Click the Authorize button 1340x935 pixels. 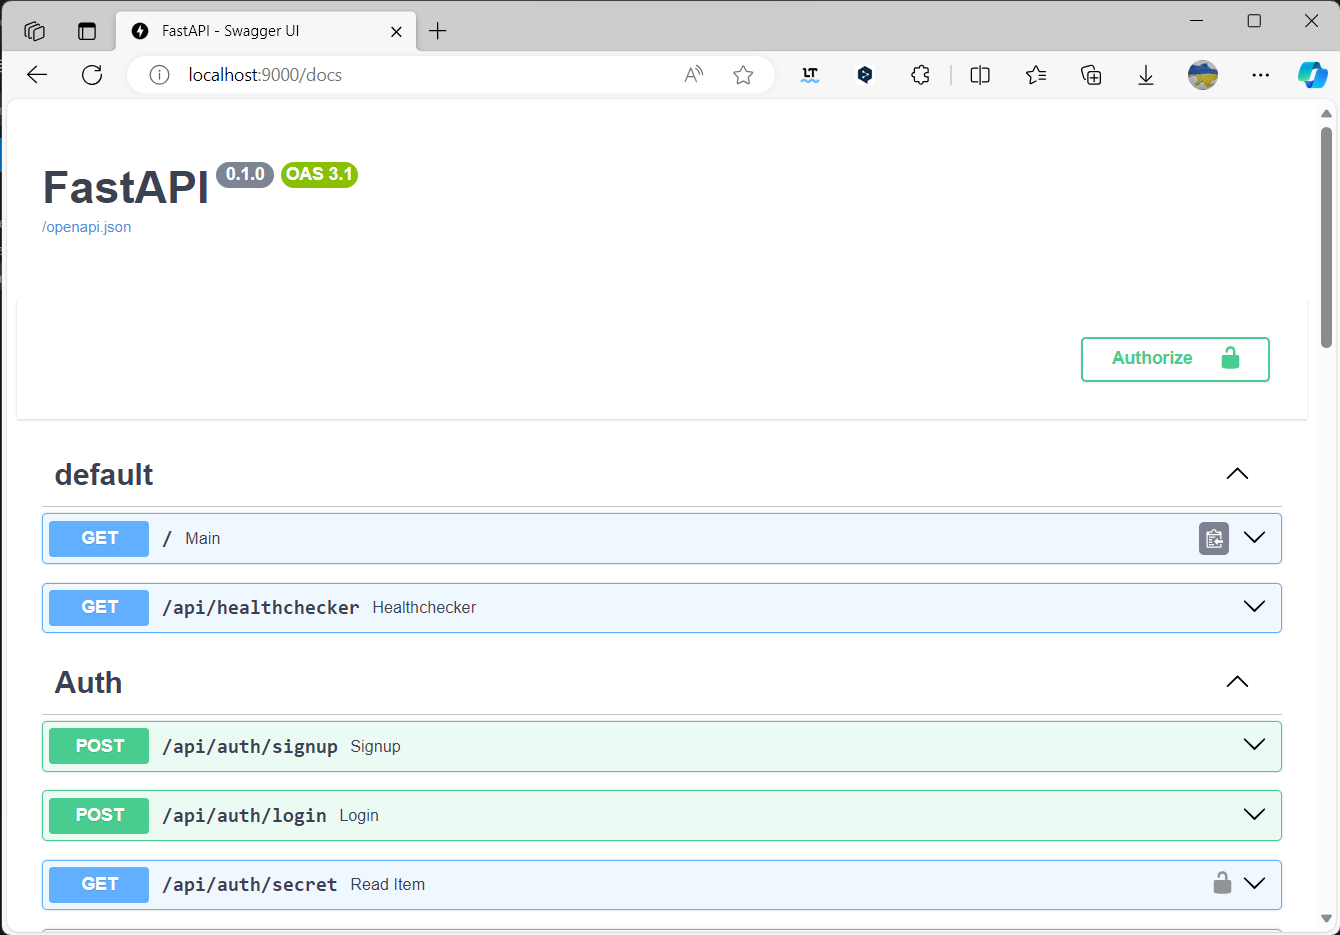(1175, 359)
